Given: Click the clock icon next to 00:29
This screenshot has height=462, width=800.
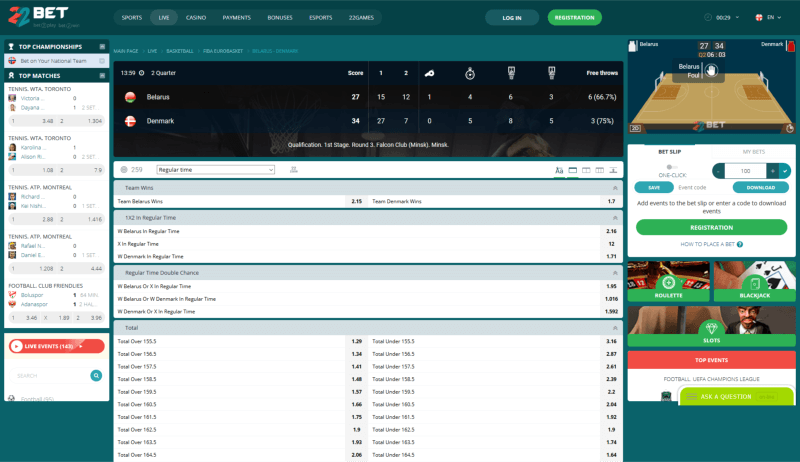Looking at the screenshot, I should pos(708,17).
